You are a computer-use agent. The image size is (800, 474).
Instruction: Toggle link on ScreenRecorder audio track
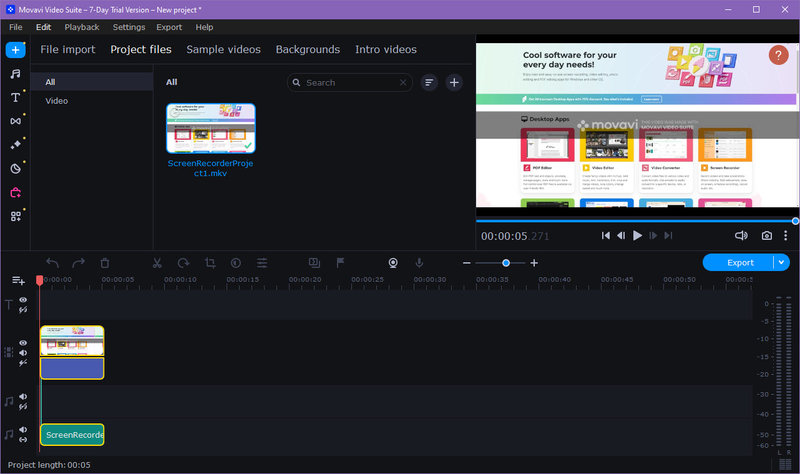click(23, 439)
